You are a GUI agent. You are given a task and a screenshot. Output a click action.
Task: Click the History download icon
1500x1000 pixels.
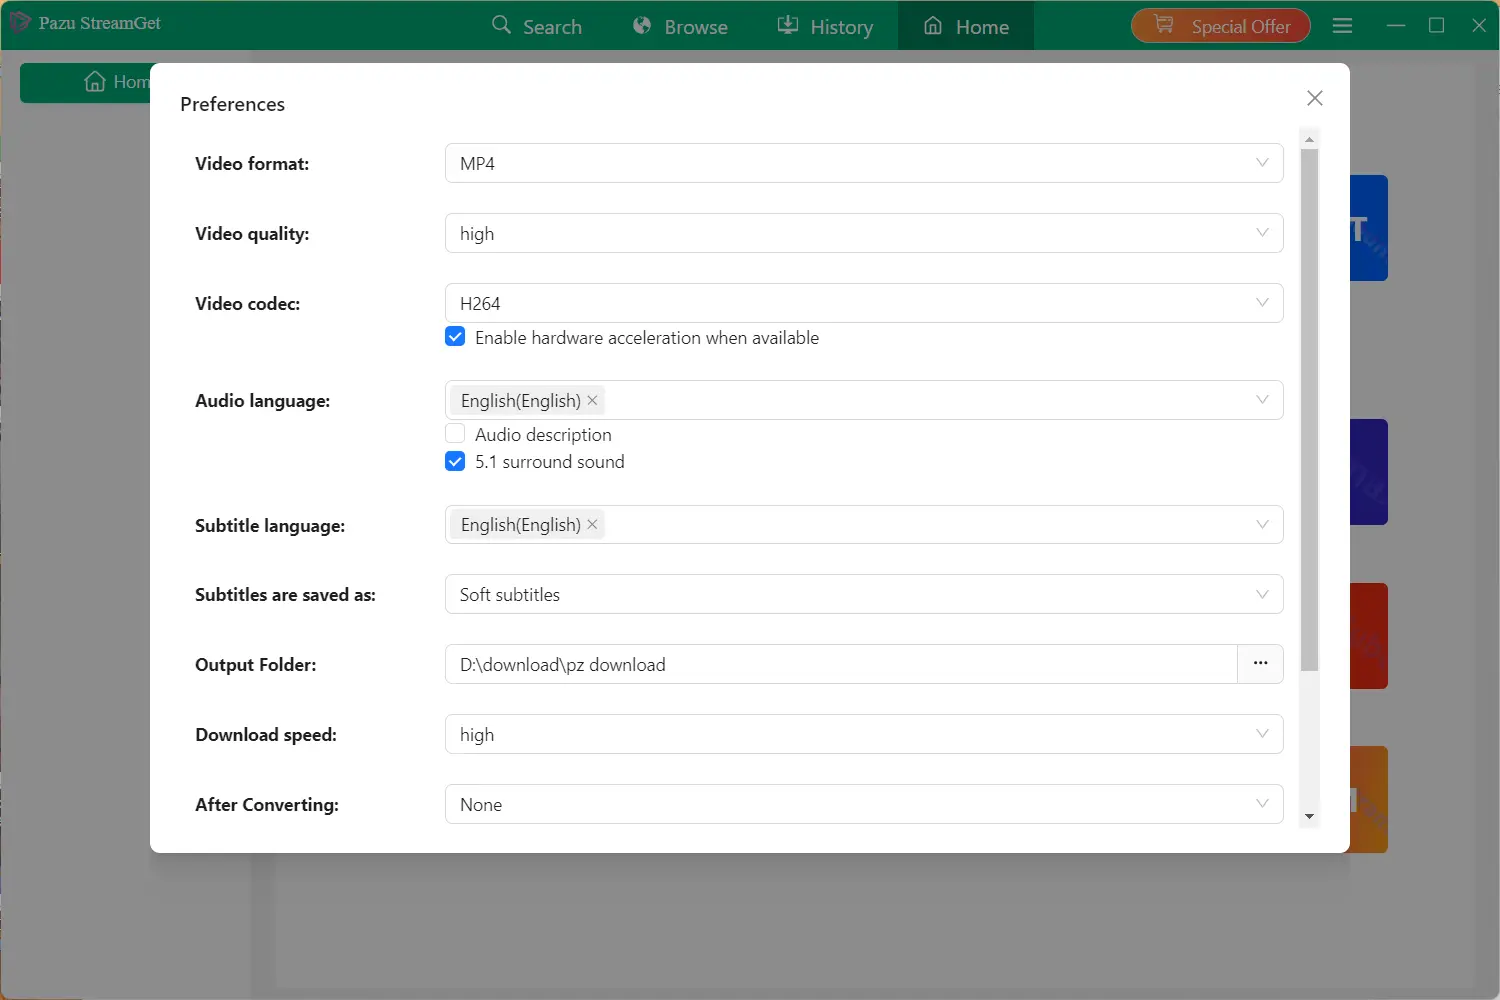(788, 25)
